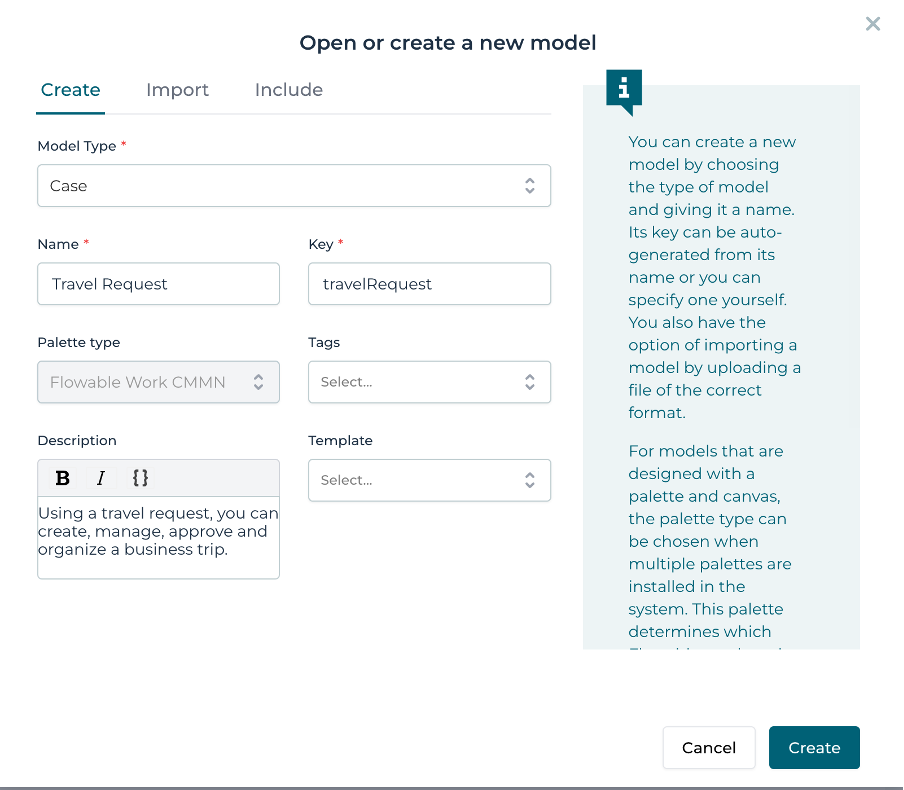904x790 pixels.
Task: Switch to the Include tab
Action: 288,90
